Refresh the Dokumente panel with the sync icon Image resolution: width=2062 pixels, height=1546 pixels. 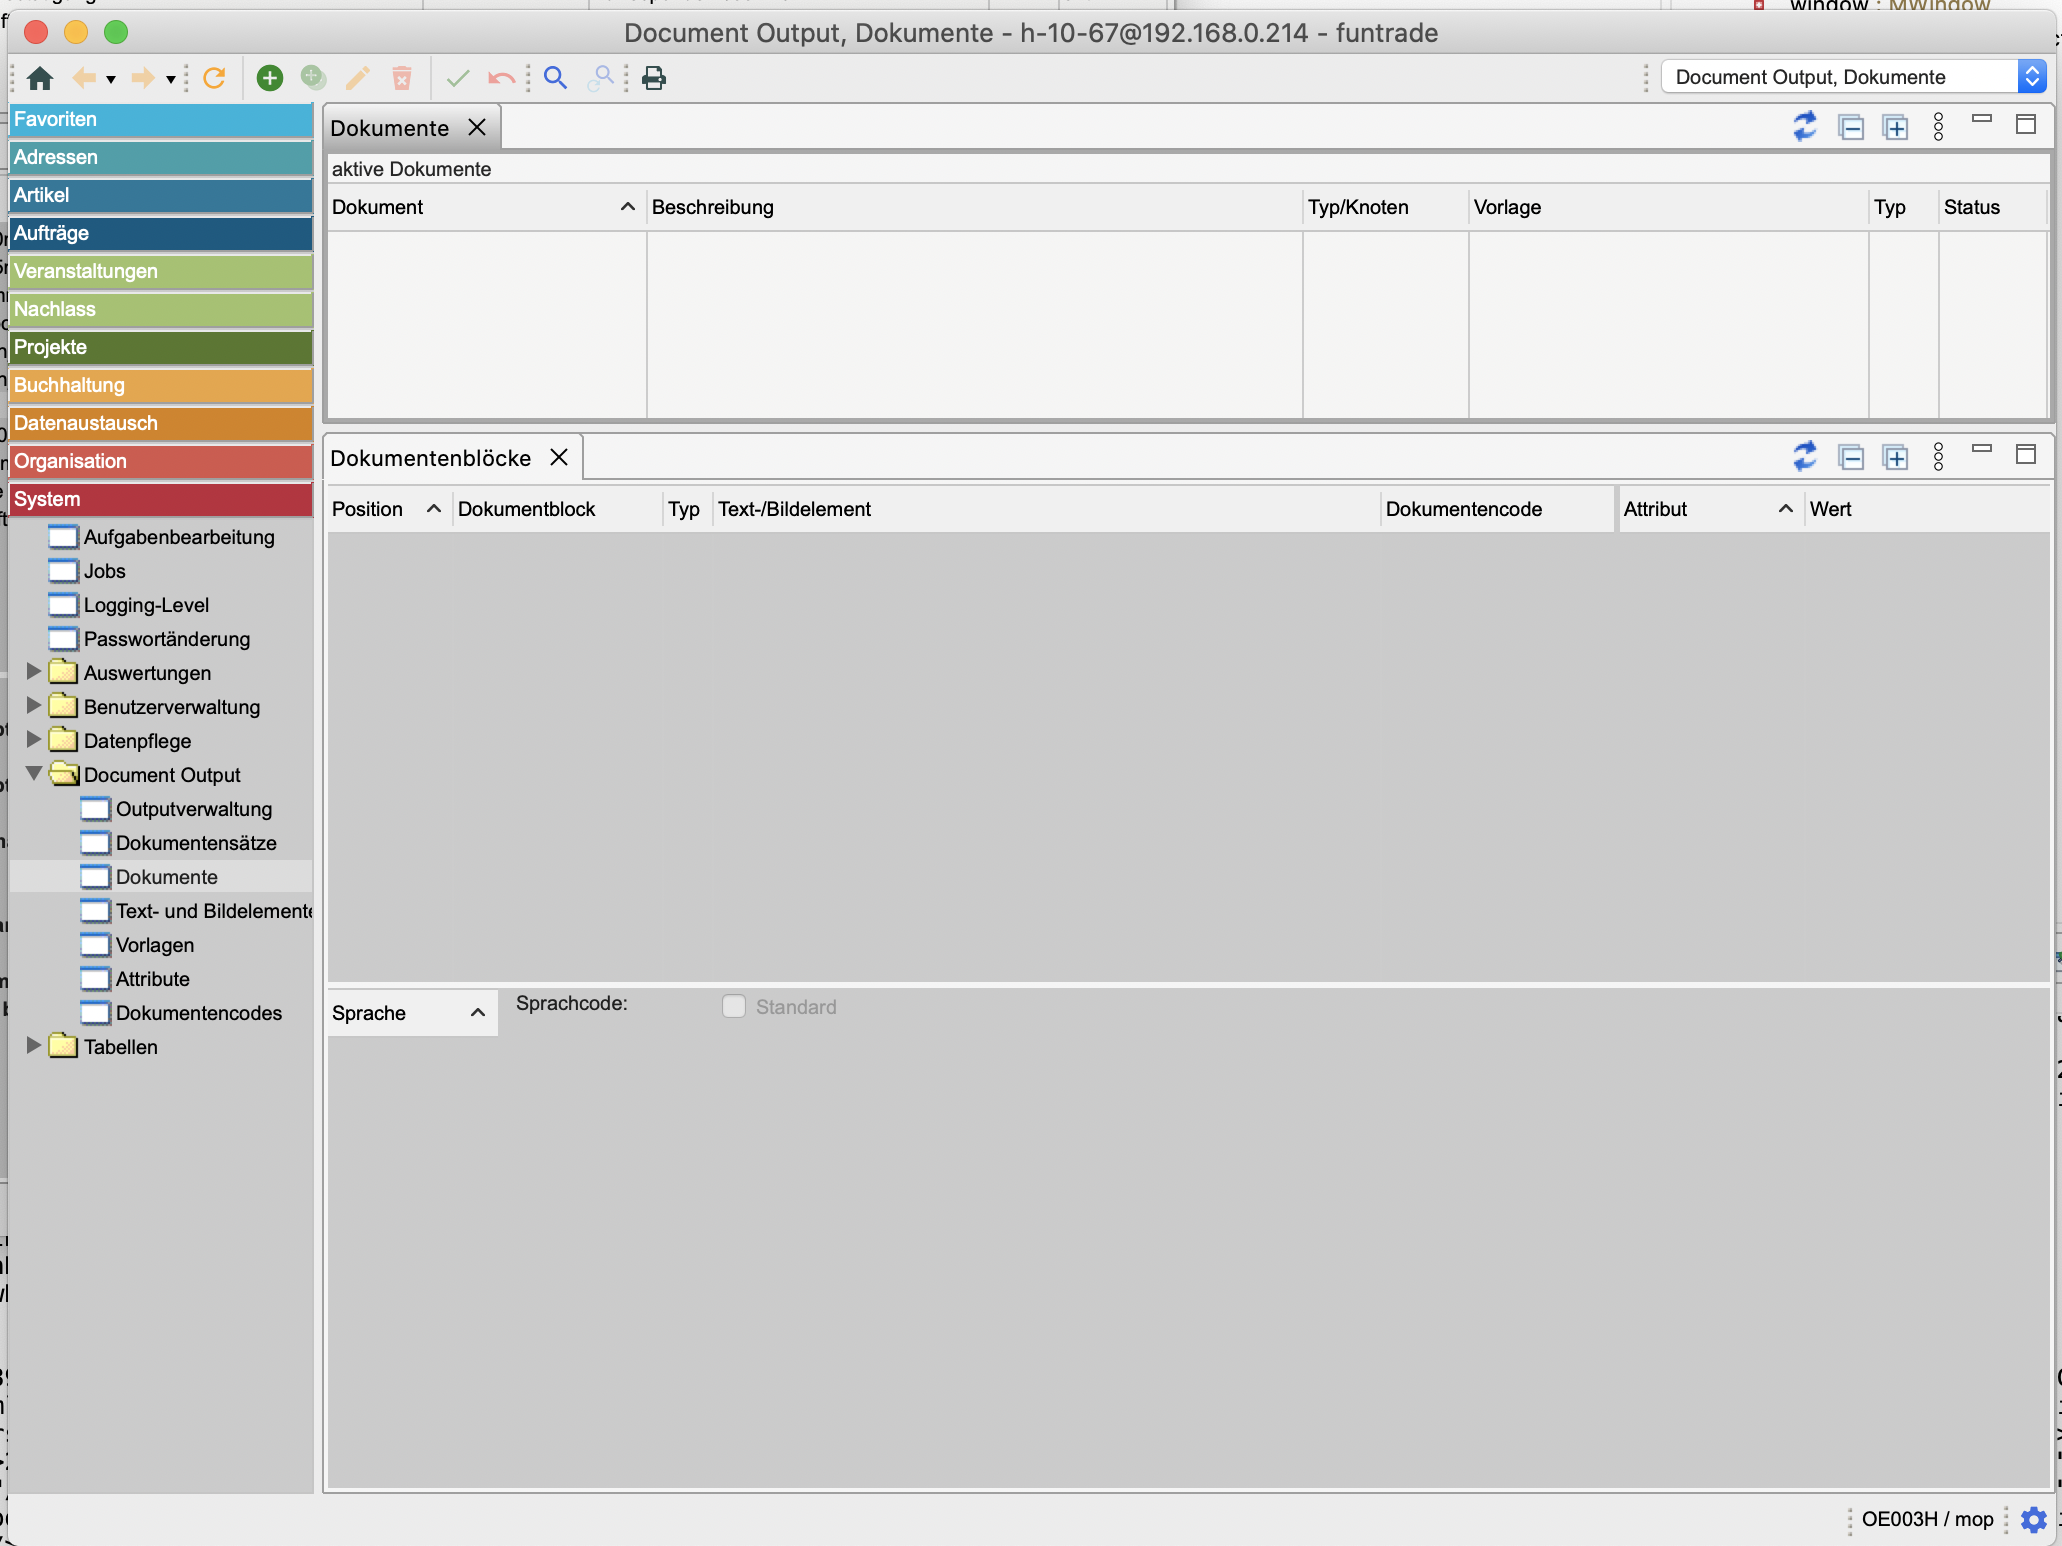point(1804,127)
